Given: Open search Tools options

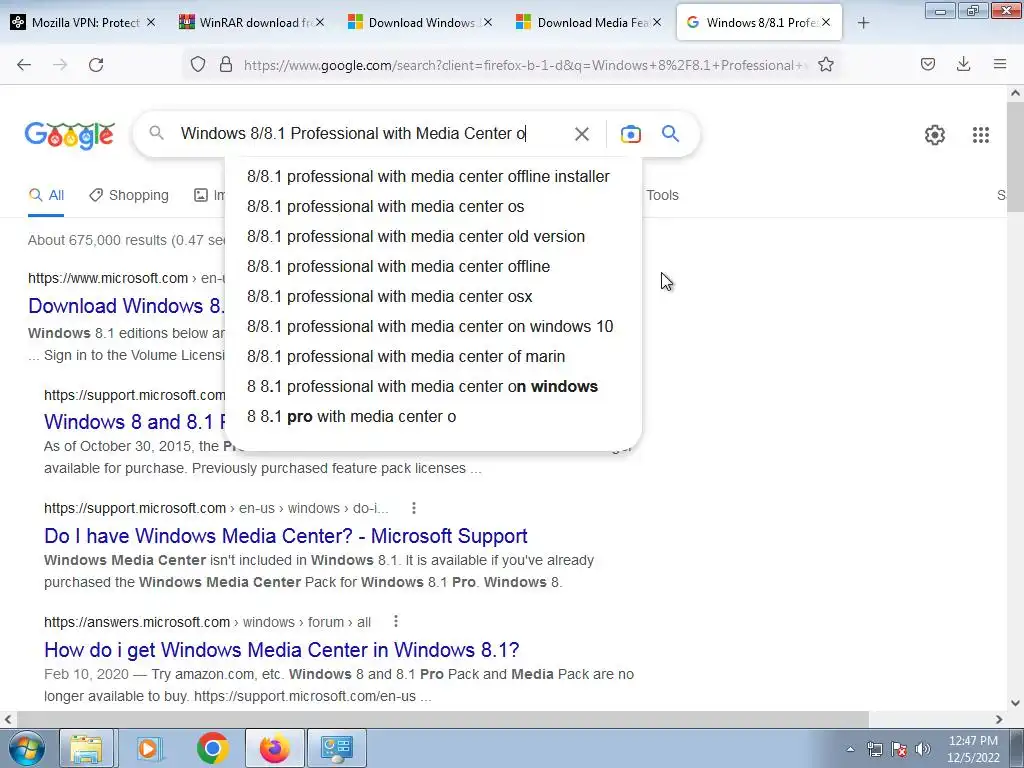Looking at the screenshot, I should [x=662, y=195].
